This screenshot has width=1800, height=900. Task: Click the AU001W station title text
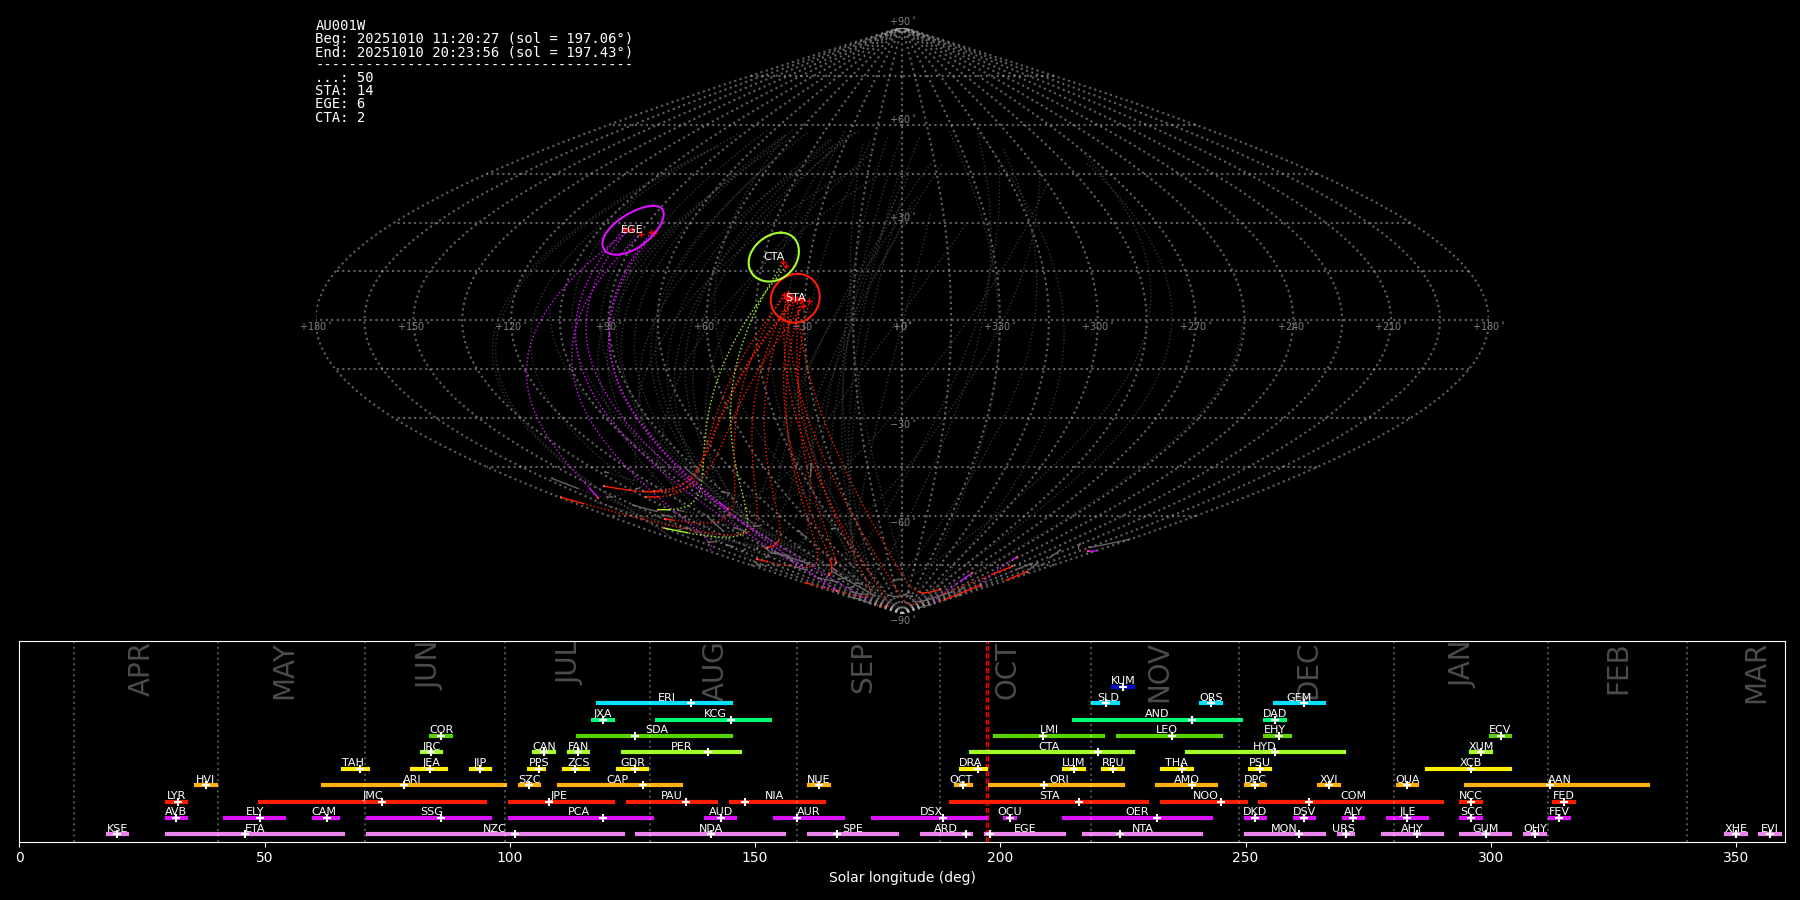pos(340,26)
